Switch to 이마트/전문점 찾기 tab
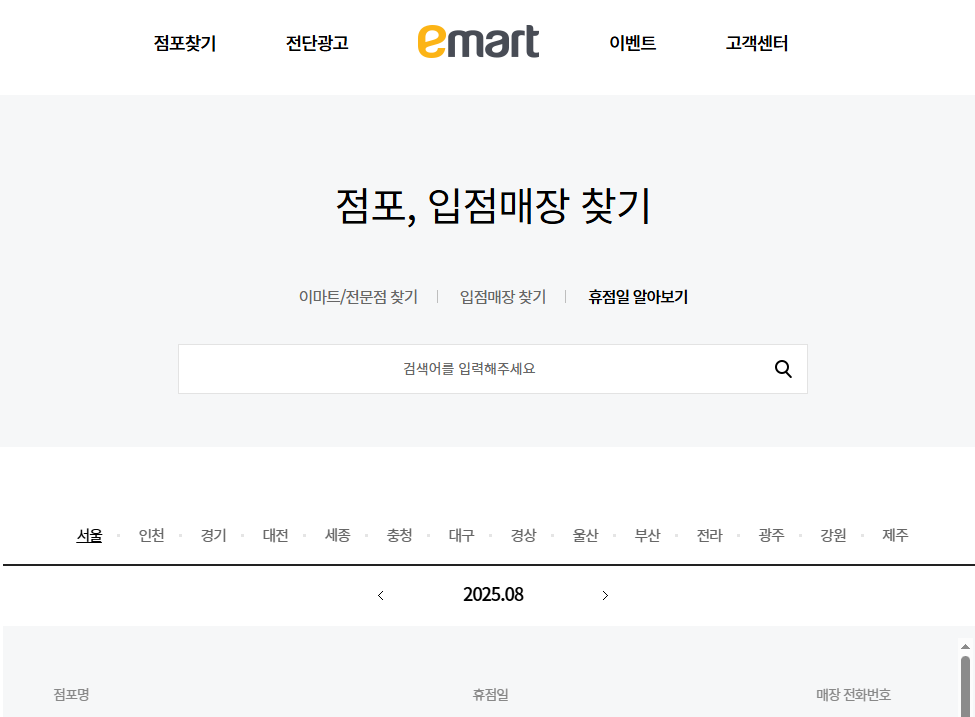975x717 pixels. point(358,297)
